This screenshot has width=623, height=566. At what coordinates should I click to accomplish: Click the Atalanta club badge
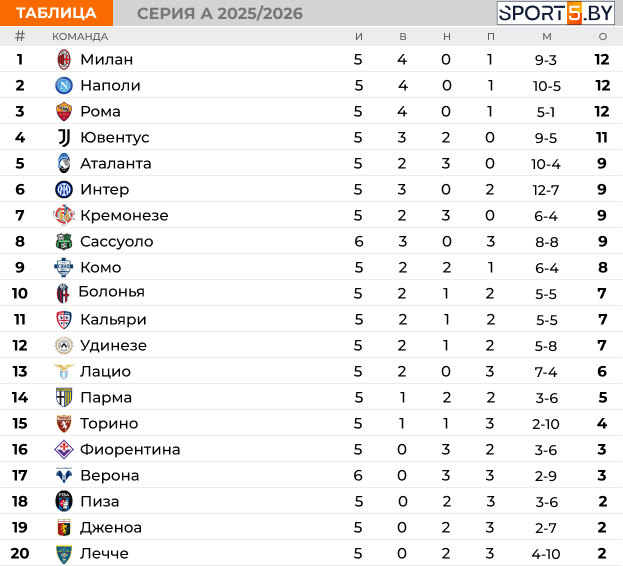(x=64, y=163)
